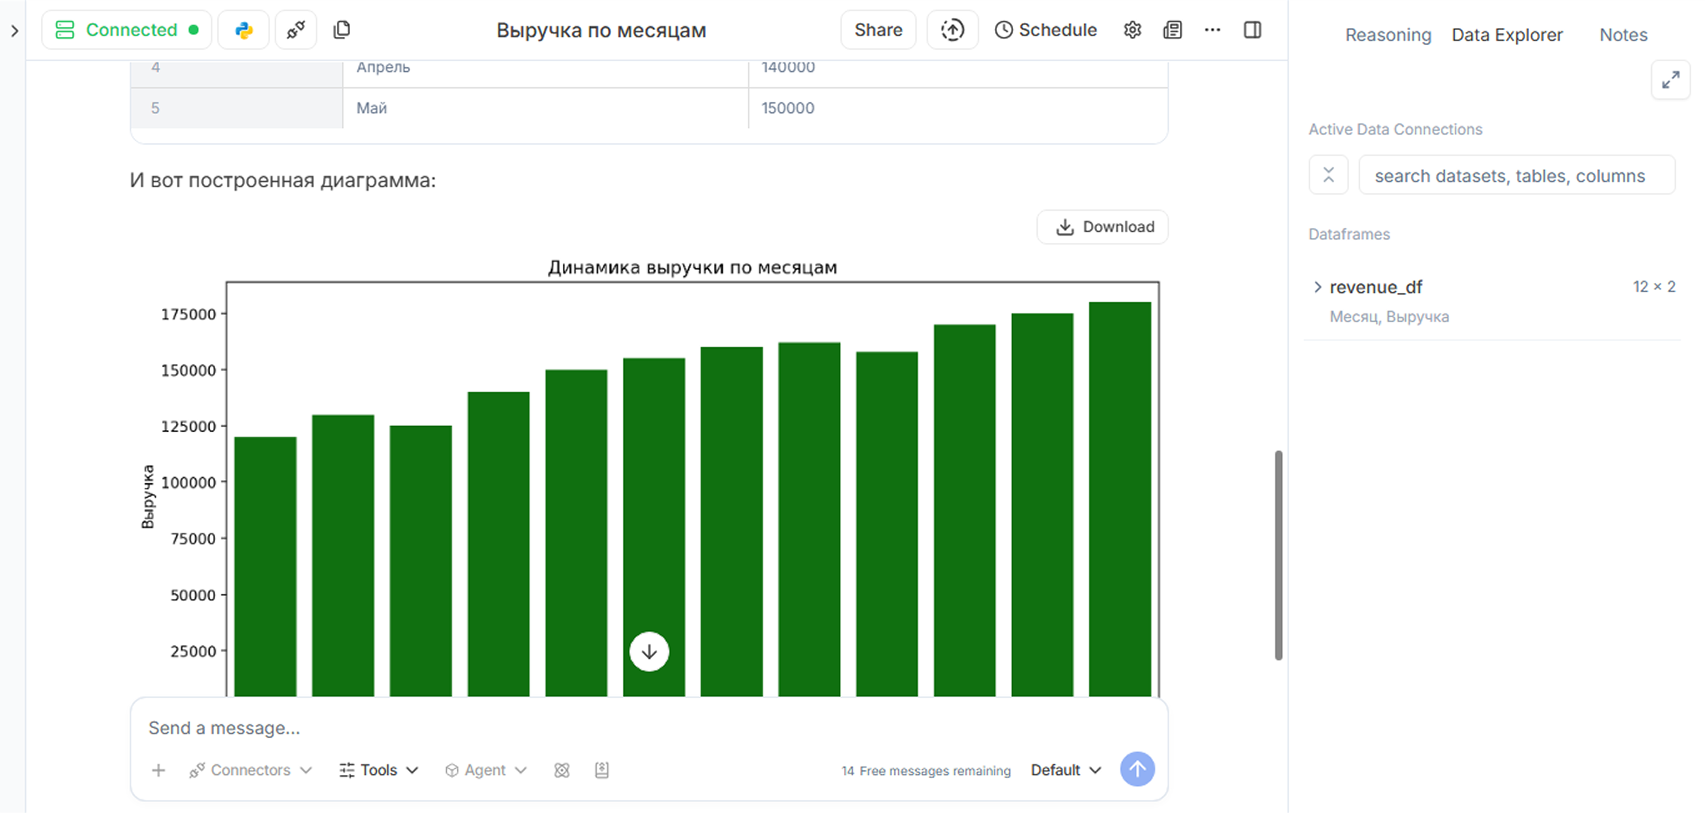The height and width of the screenshot is (813, 1706).
Task: Open the Connectors dropdown
Action: [x=251, y=770]
